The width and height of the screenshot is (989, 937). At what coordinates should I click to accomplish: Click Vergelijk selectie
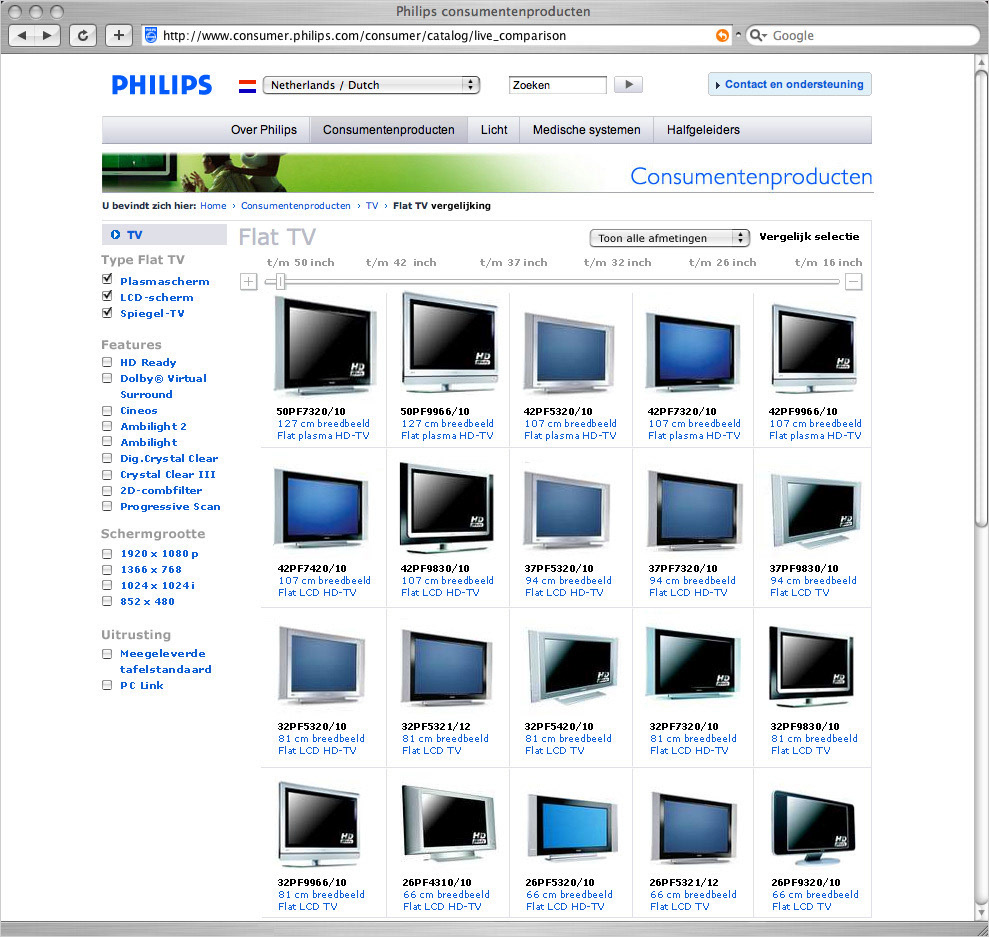[809, 236]
